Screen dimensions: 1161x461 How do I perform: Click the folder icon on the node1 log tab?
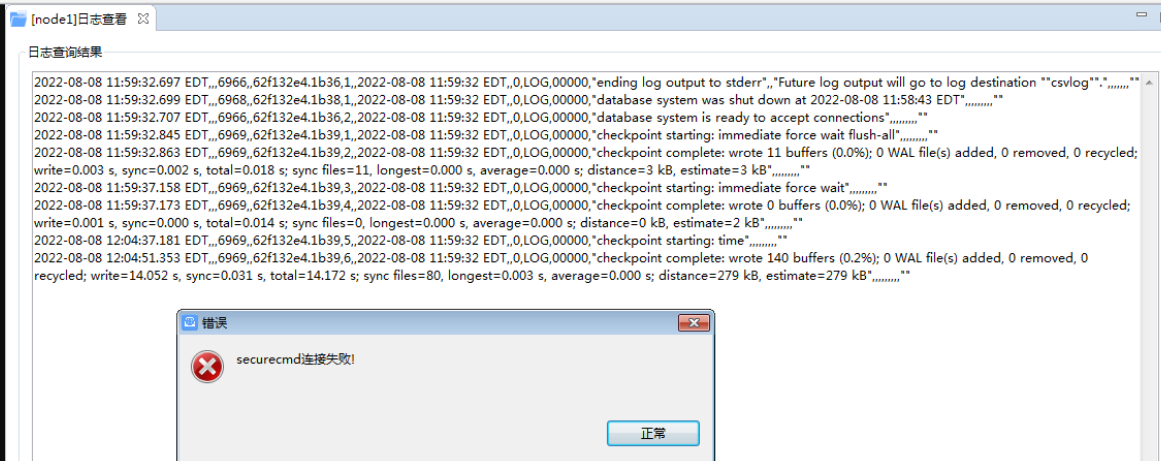pos(17,19)
